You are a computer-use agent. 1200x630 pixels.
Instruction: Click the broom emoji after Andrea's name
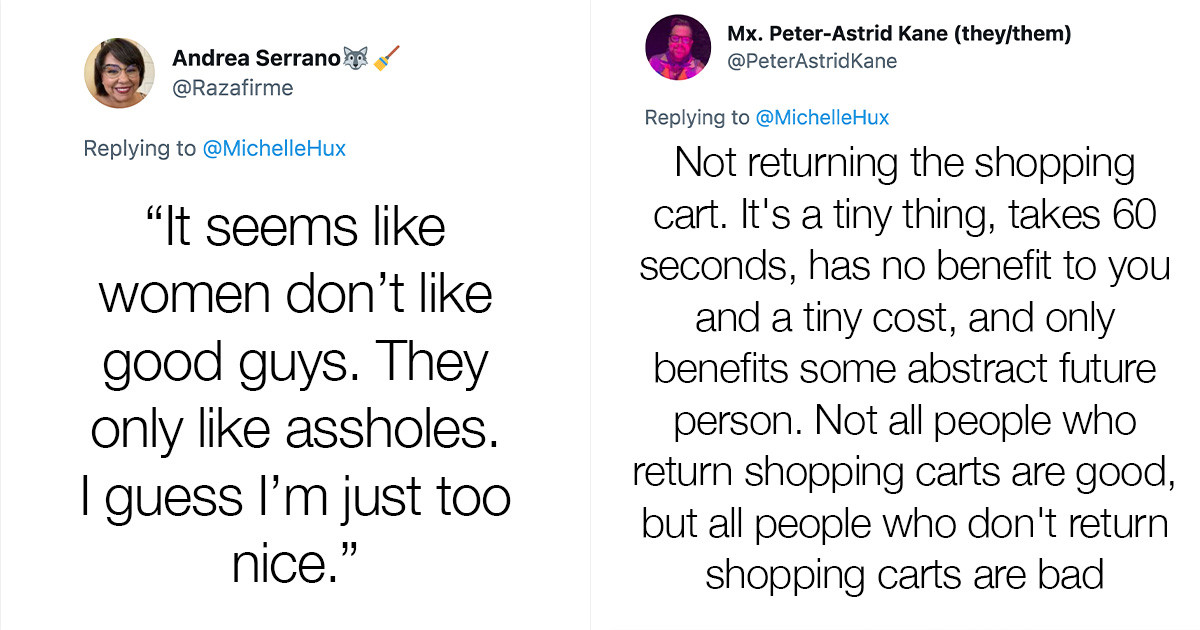385,58
